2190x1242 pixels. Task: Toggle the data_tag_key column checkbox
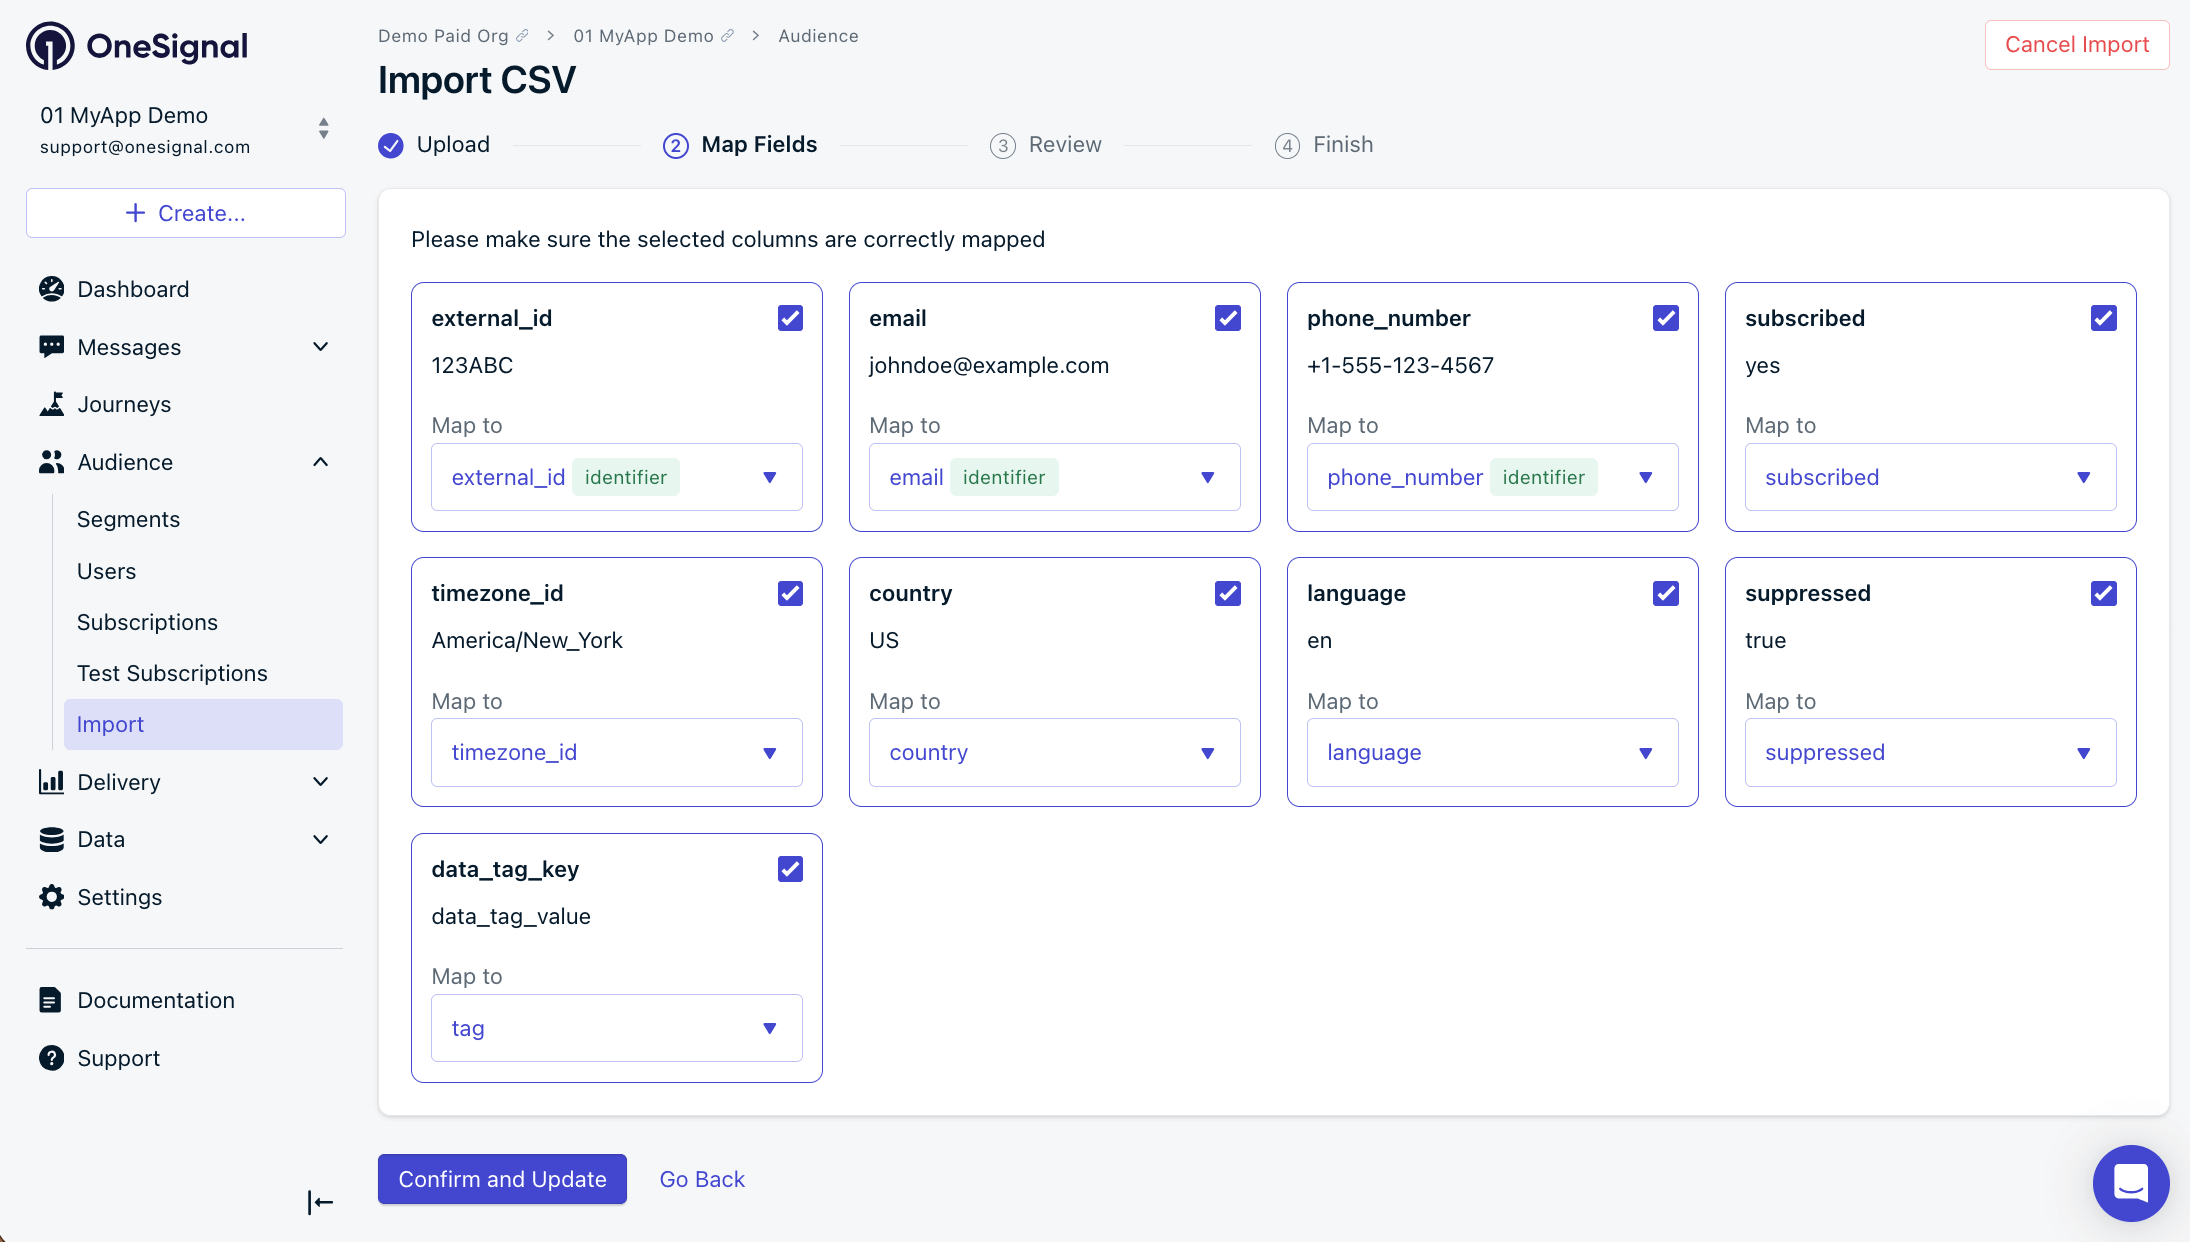(790, 869)
